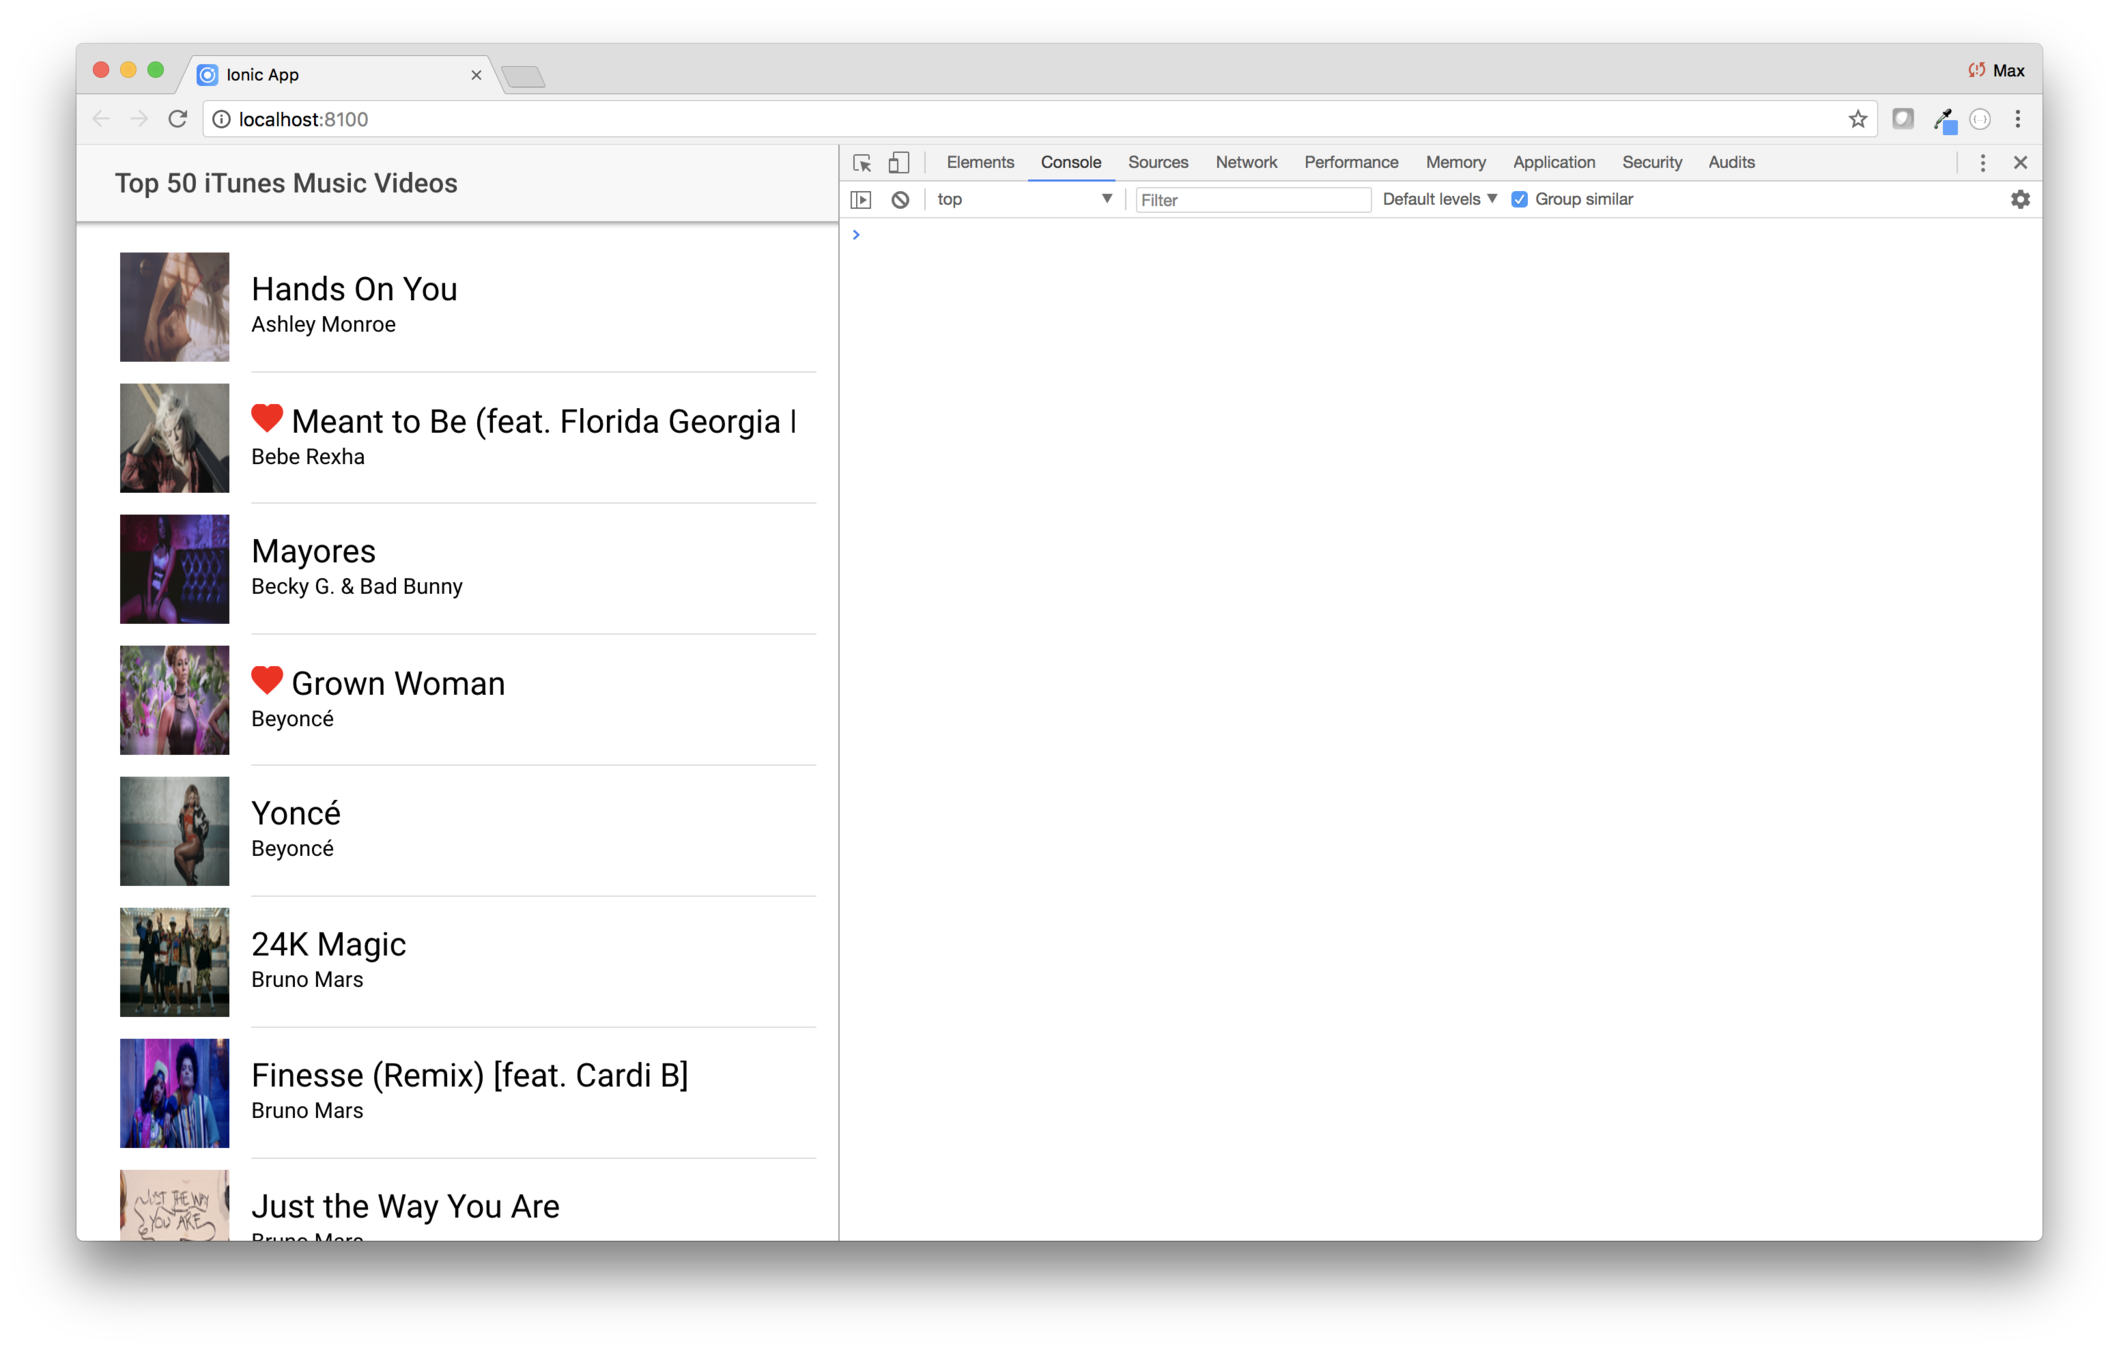
Task: Switch to the Network tab
Action: click(1246, 163)
